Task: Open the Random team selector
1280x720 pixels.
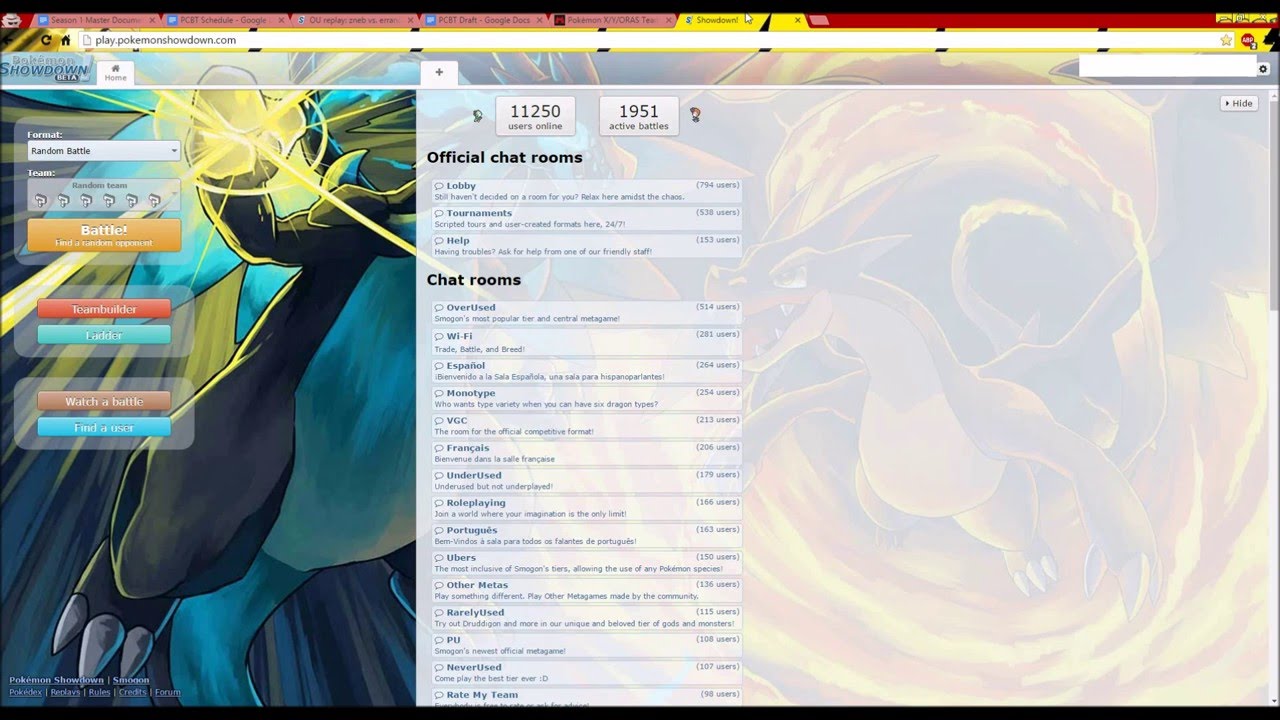Action: [104, 195]
